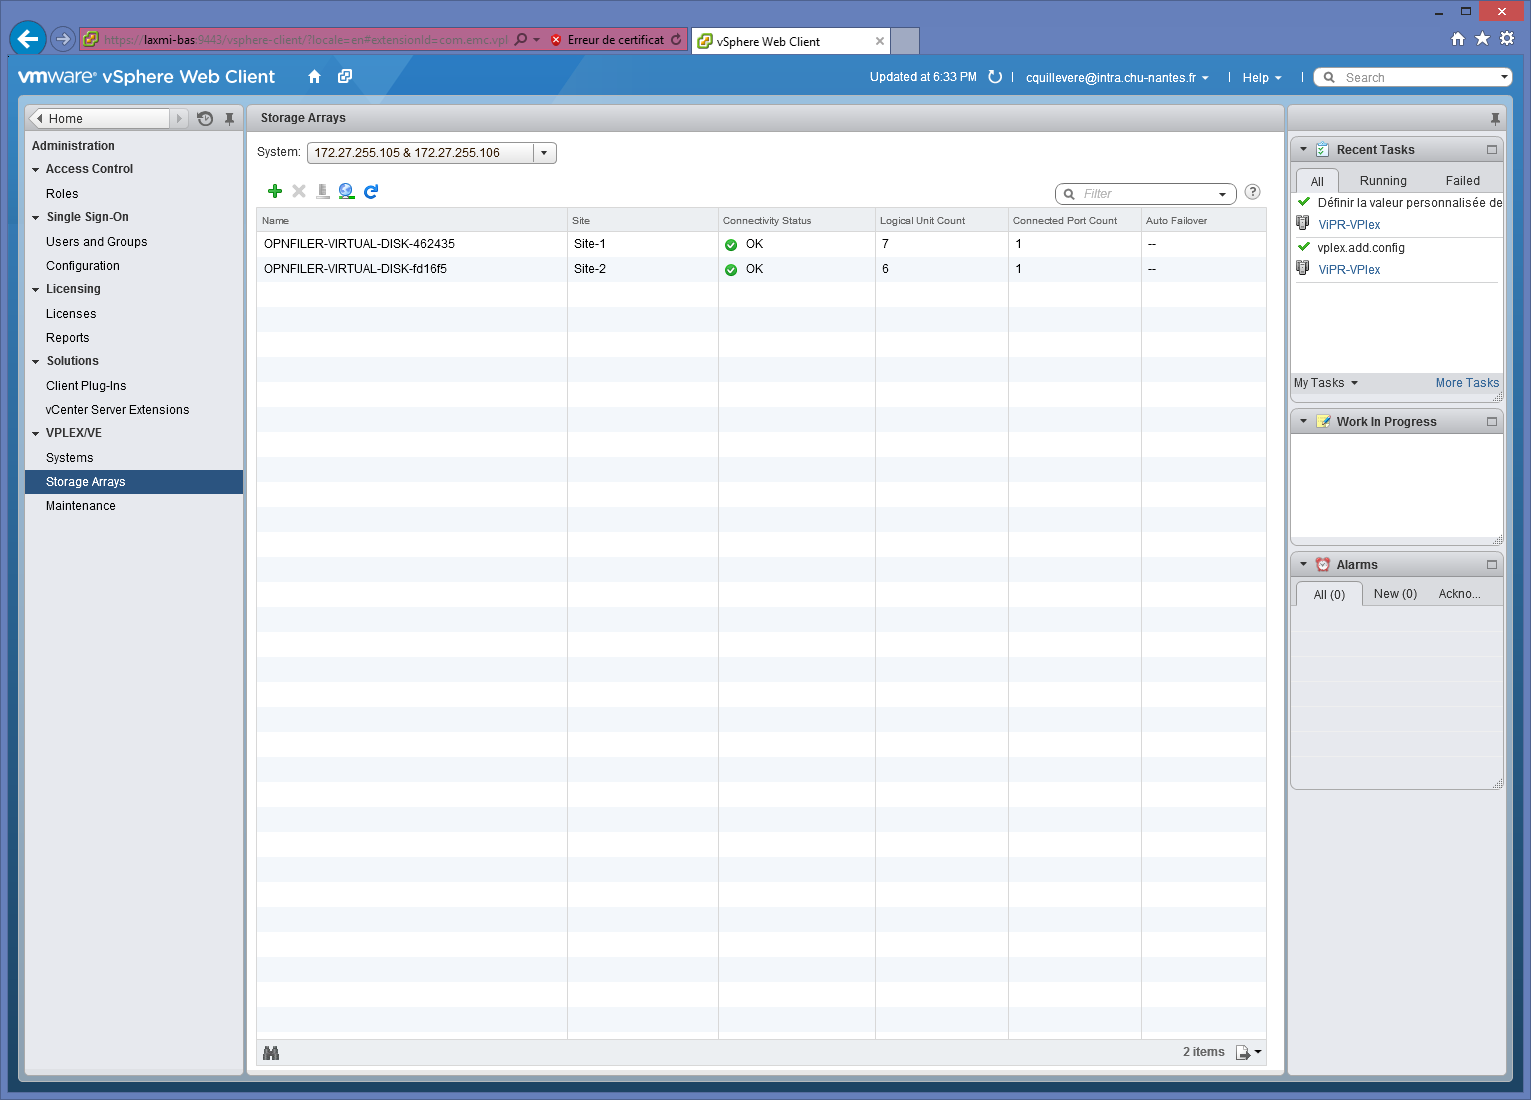
Task: Click the search magnifier in Filter box
Action: point(1069,194)
